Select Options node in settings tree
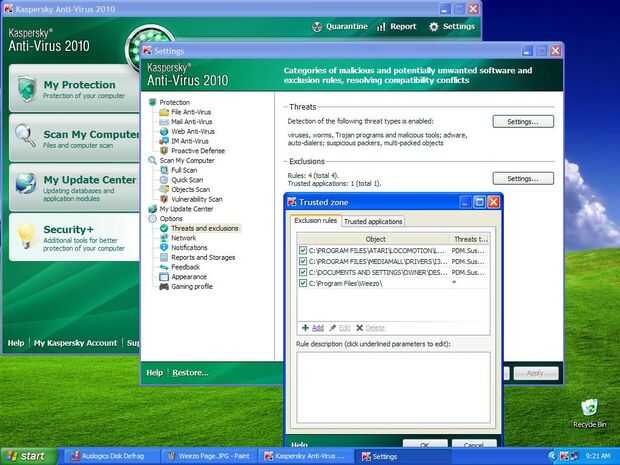This screenshot has height=465, width=620. click(x=171, y=219)
